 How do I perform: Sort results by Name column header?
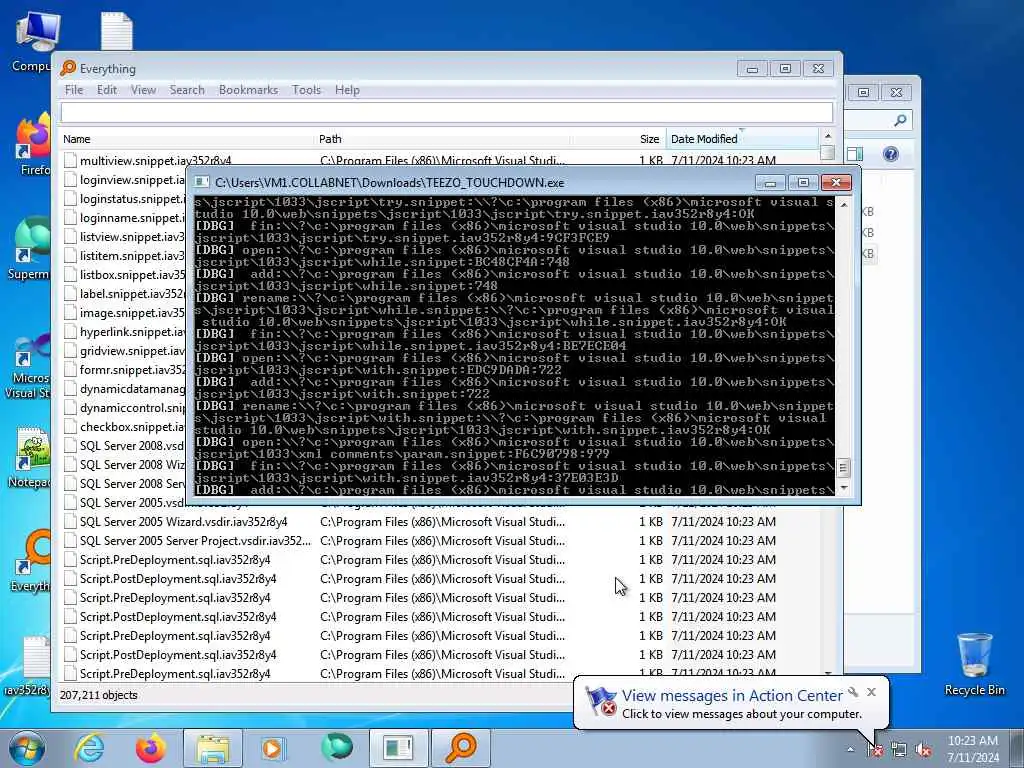[187, 139]
